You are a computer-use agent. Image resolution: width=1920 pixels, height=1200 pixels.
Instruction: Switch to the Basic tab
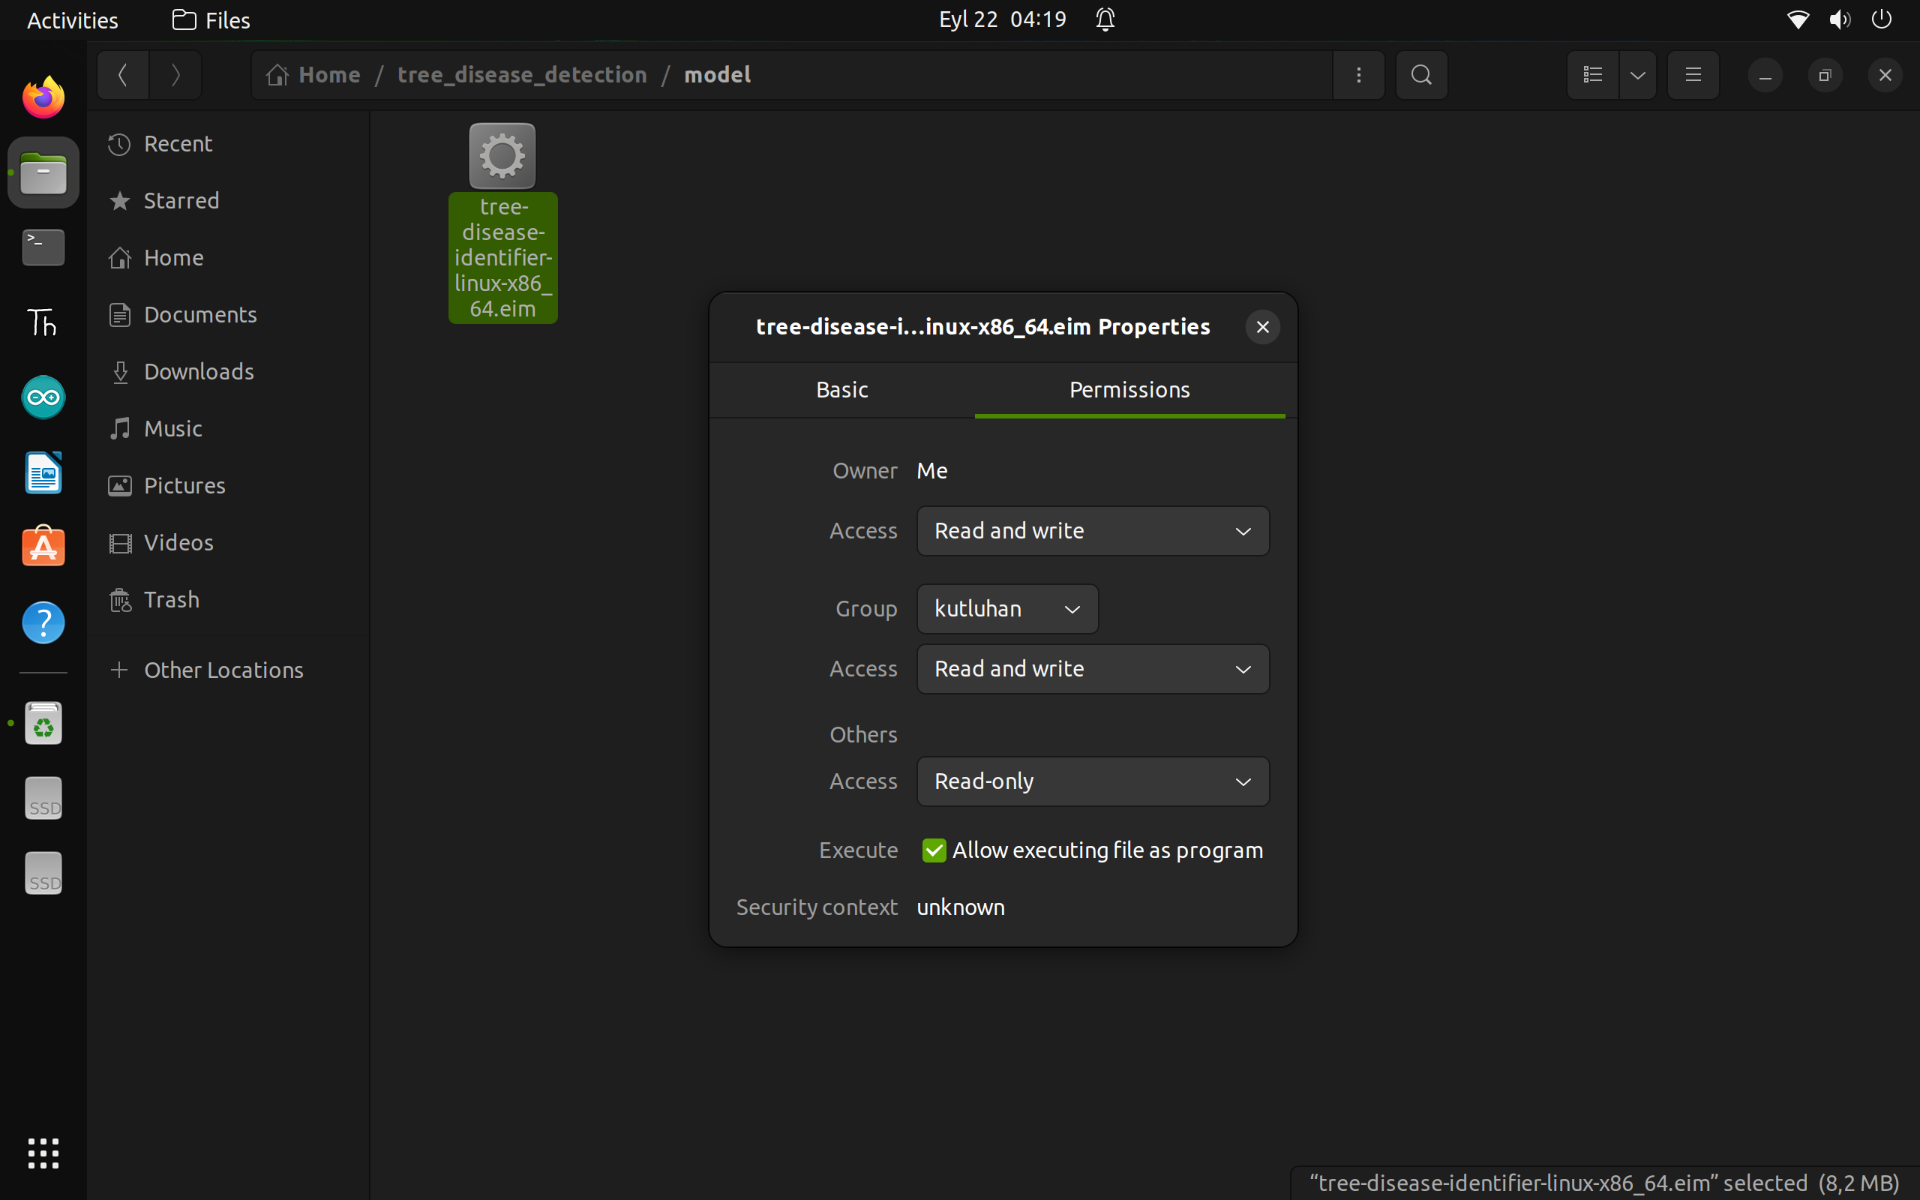pyautogui.click(x=841, y=390)
